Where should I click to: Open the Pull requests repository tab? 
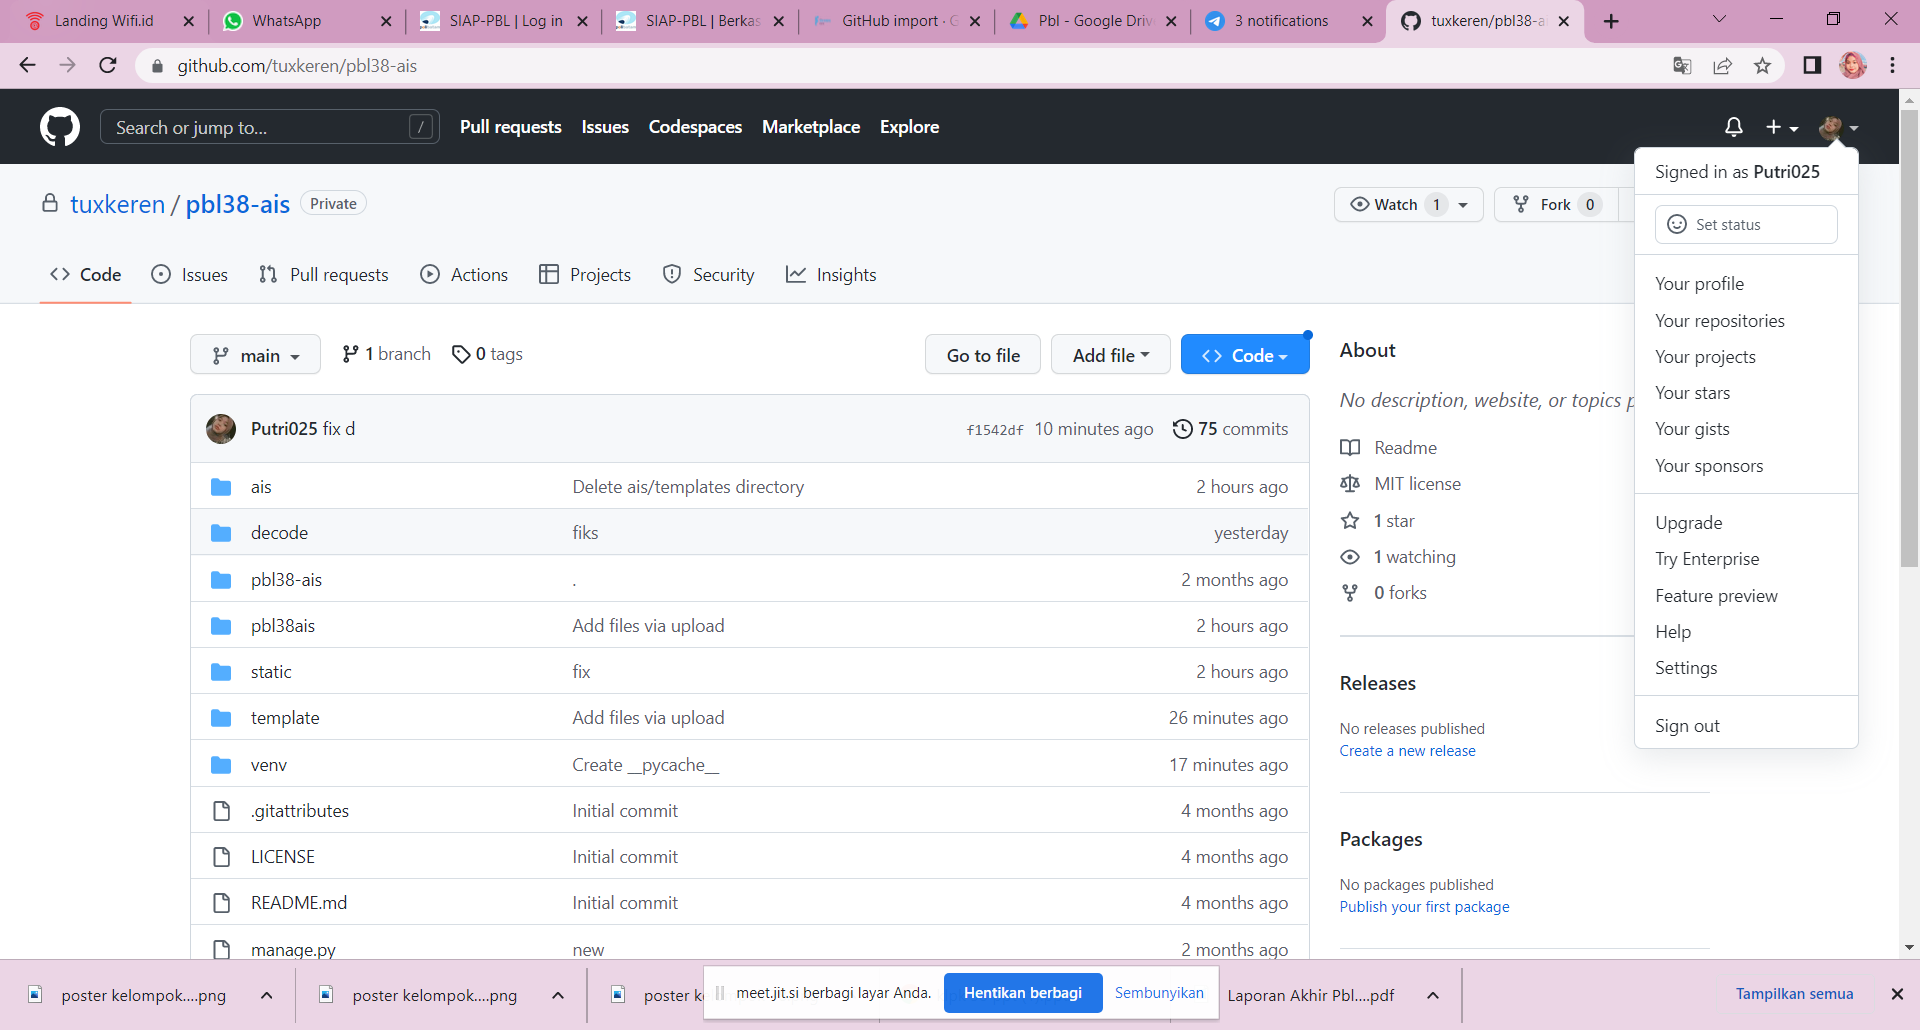[323, 275]
